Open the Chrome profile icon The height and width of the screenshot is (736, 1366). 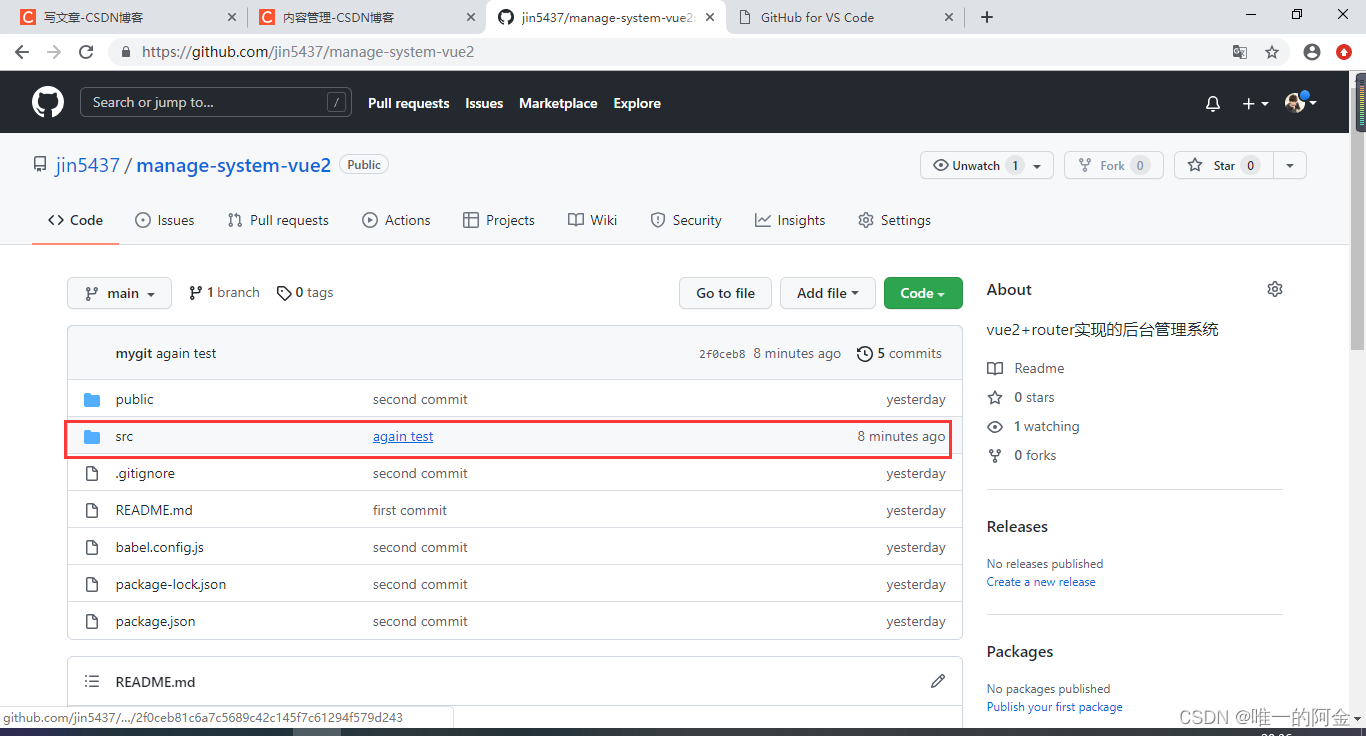(x=1312, y=52)
